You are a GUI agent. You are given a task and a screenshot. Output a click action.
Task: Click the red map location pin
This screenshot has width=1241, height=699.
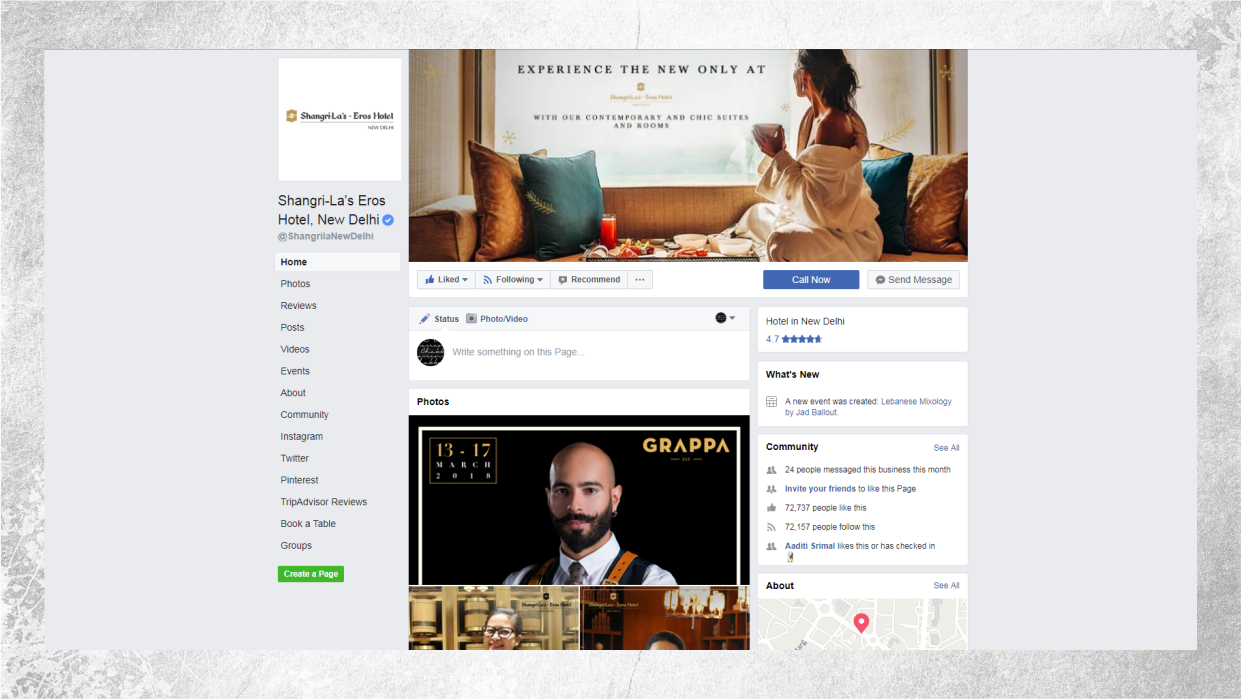point(861,623)
